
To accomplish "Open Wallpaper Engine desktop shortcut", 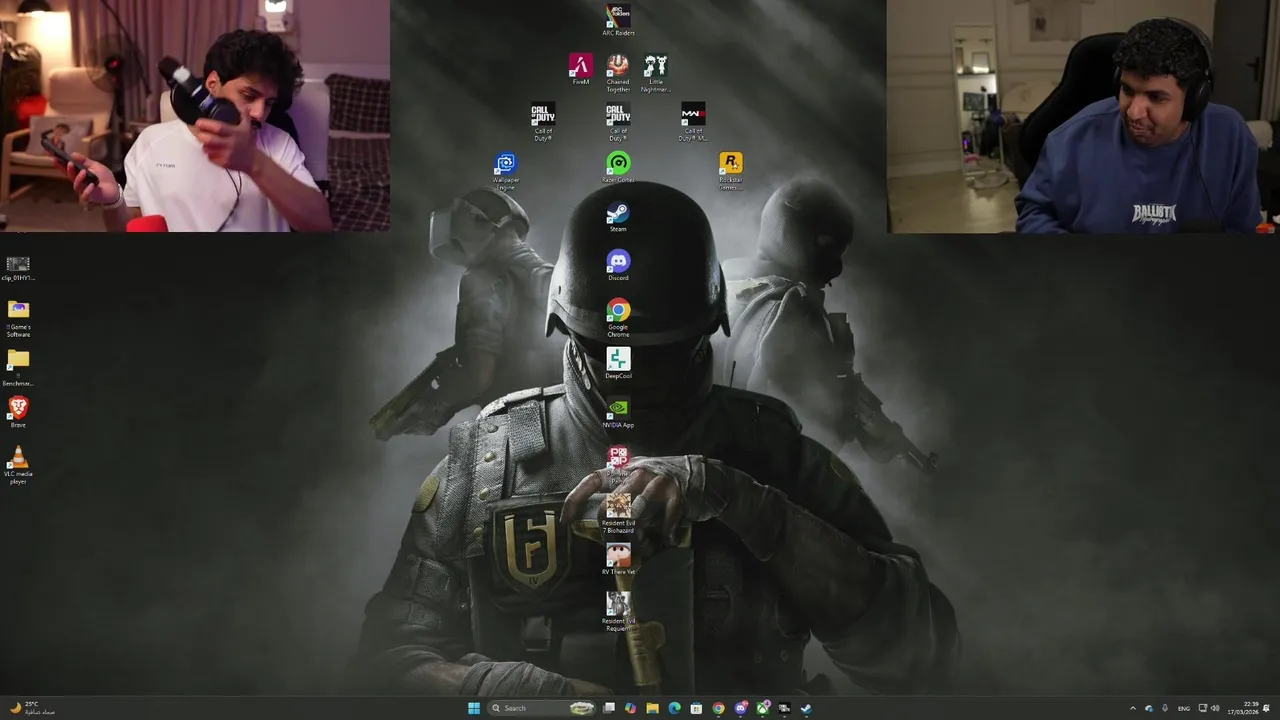I will [x=505, y=171].
